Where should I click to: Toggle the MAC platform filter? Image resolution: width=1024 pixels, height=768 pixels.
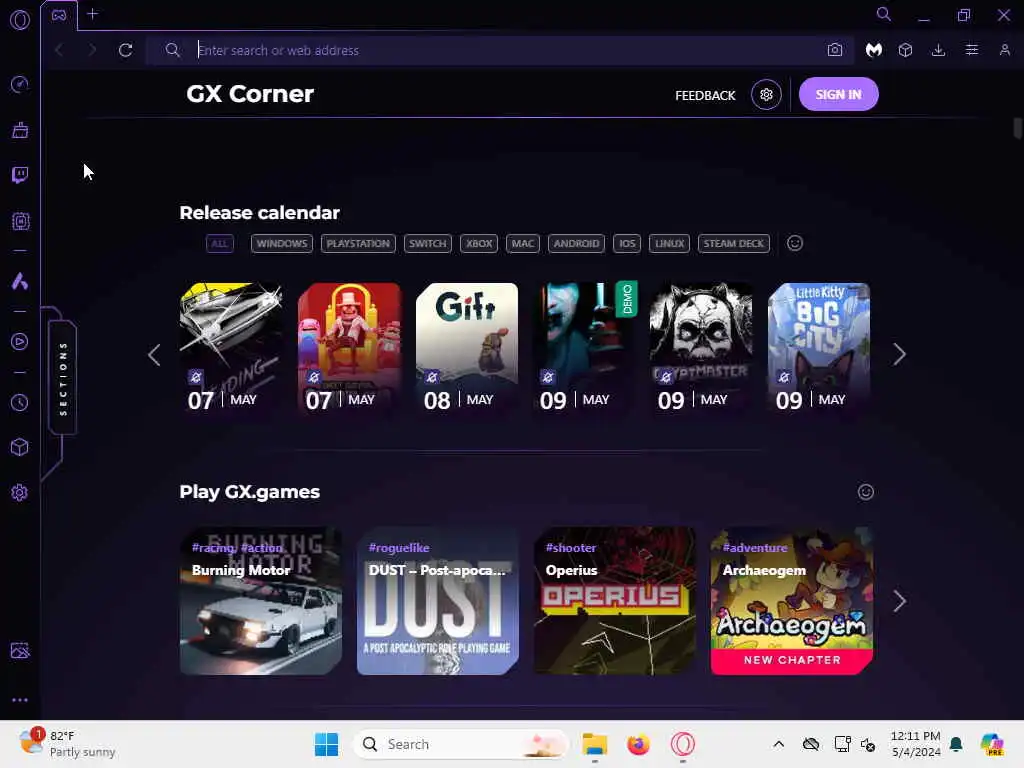pos(522,244)
